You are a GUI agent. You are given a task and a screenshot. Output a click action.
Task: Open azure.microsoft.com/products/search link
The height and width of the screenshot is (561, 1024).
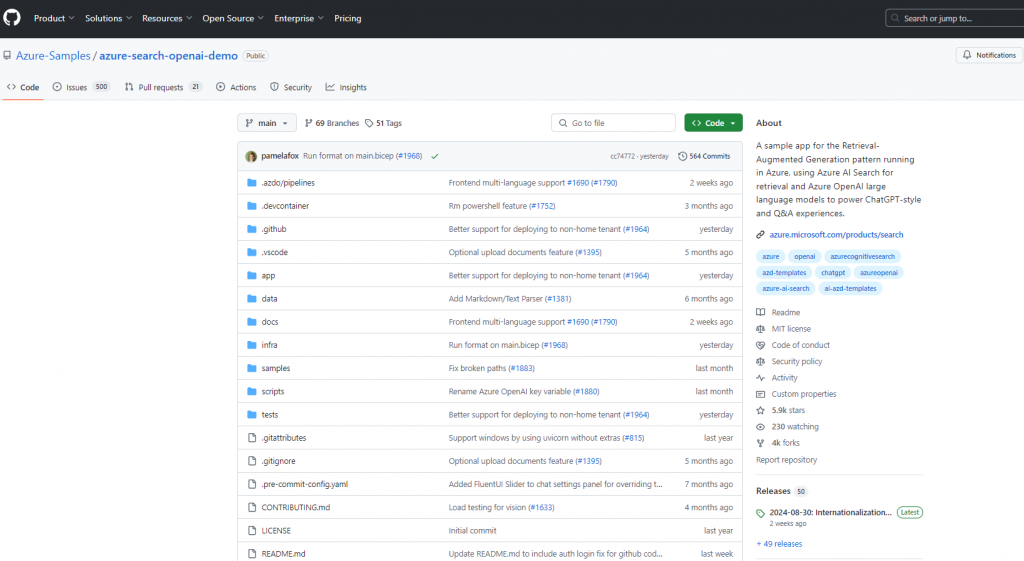point(836,235)
